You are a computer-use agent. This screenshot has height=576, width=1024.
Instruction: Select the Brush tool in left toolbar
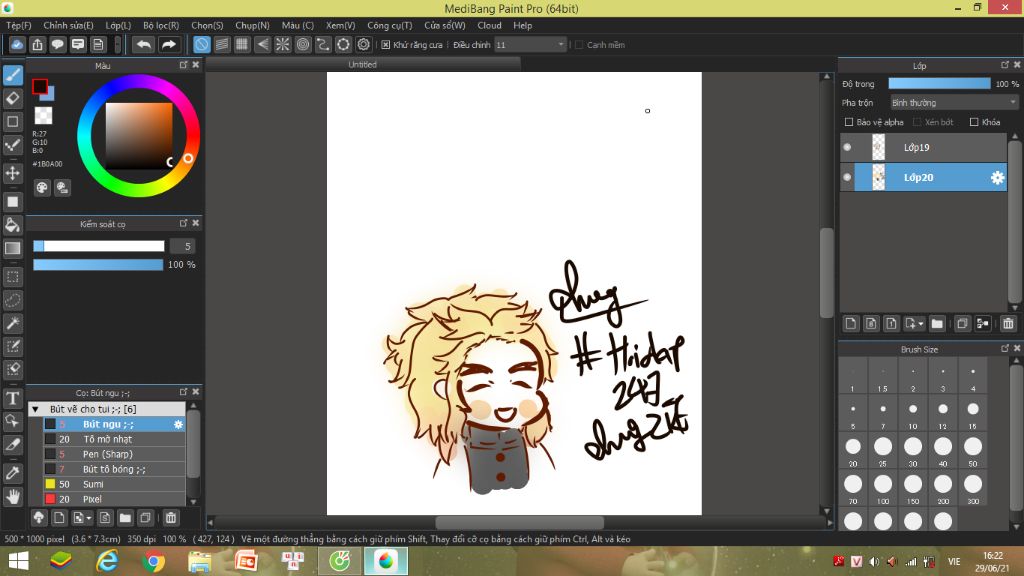point(13,74)
